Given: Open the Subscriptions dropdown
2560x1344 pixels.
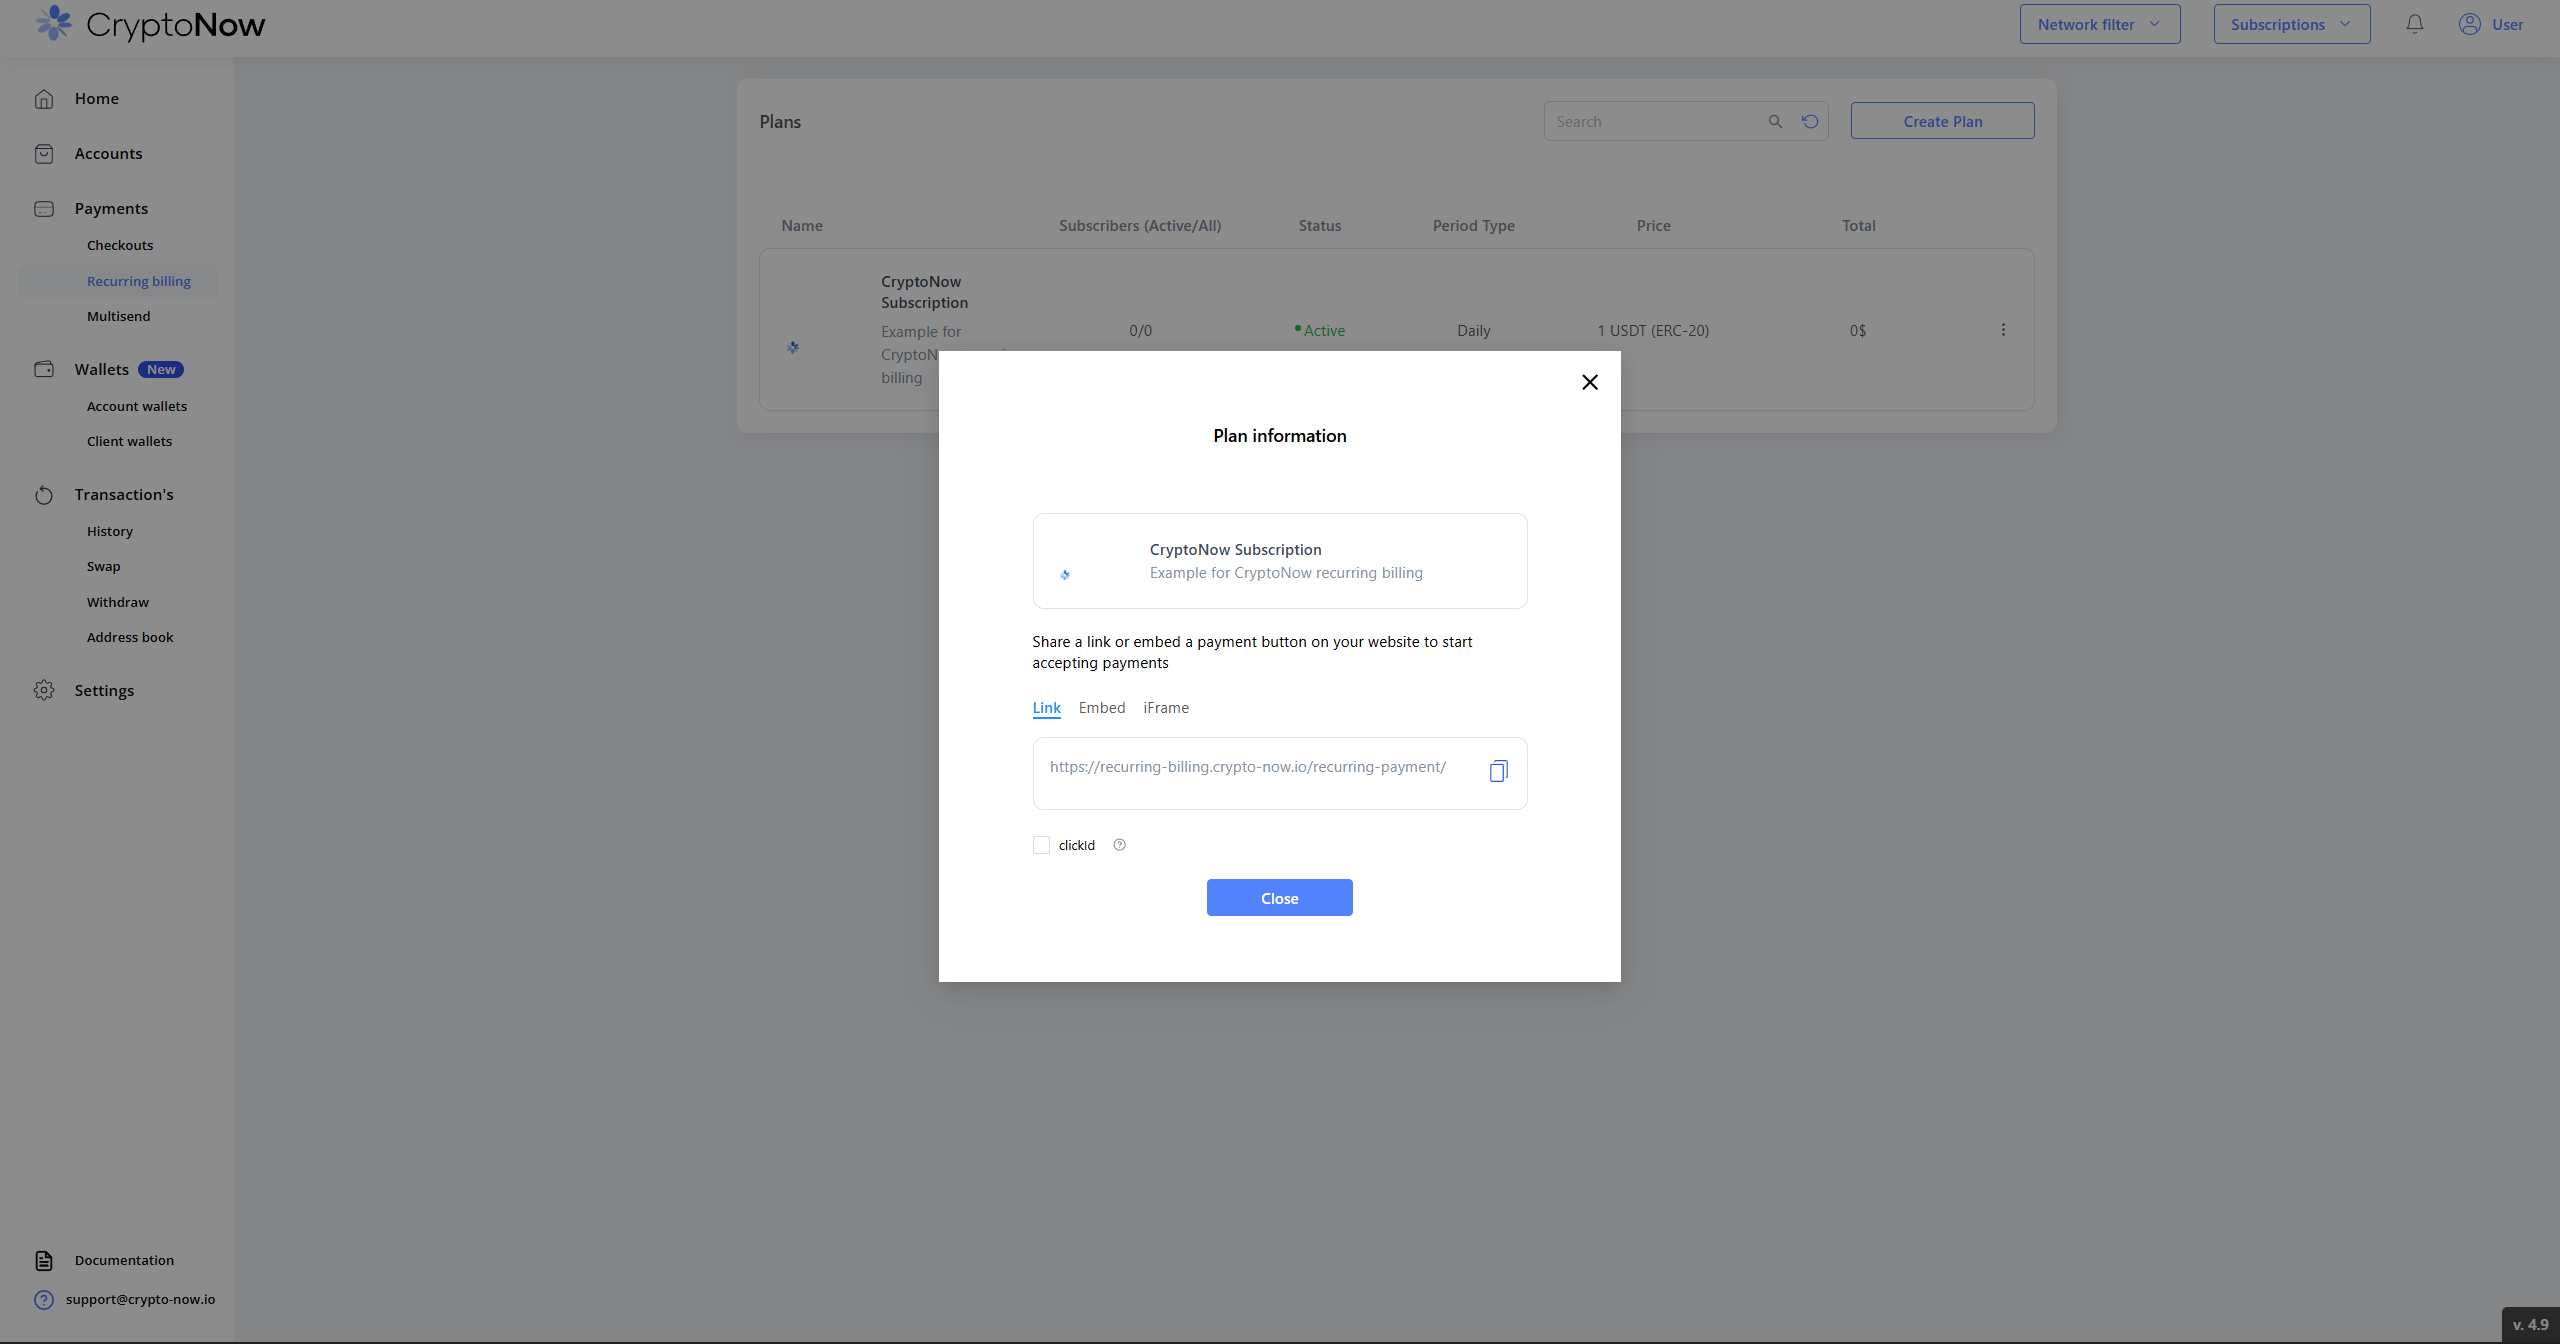Looking at the screenshot, I should point(2291,24).
